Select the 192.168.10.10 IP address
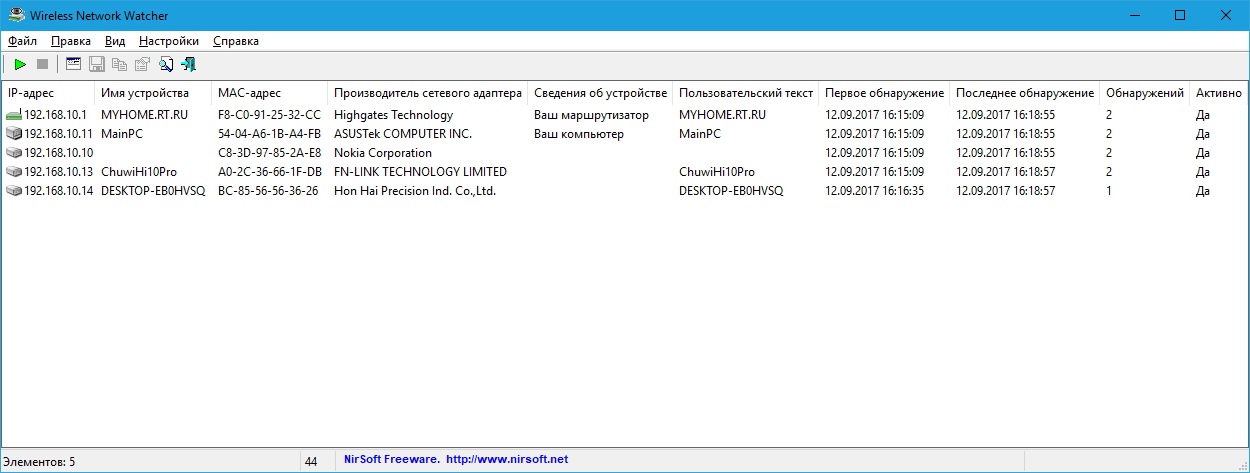Image resolution: width=1250 pixels, height=473 pixels. (x=59, y=153)
